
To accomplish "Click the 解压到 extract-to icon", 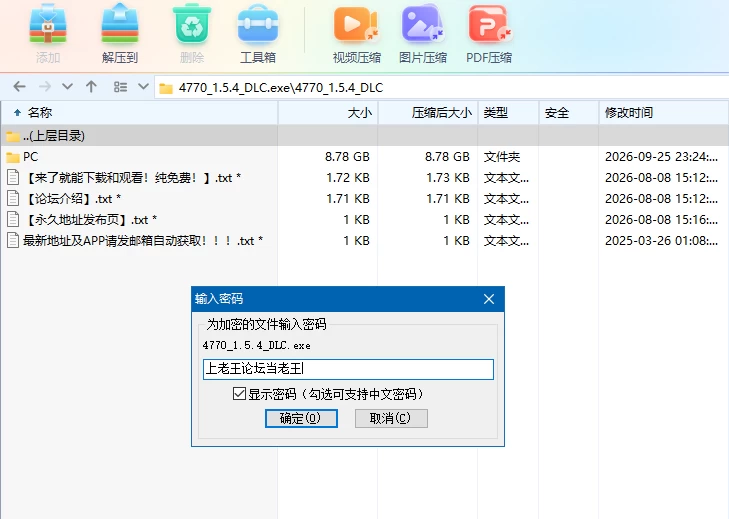I will coord(120,24).
